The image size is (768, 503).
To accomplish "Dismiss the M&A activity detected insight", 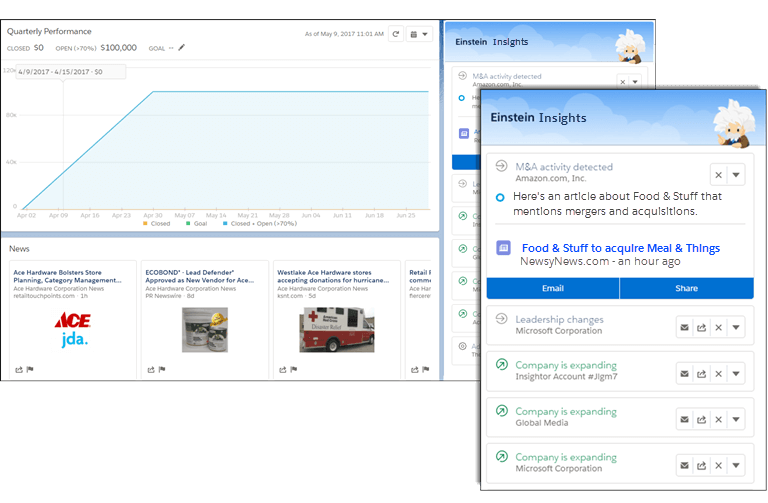I will click(x=718, y=174).
